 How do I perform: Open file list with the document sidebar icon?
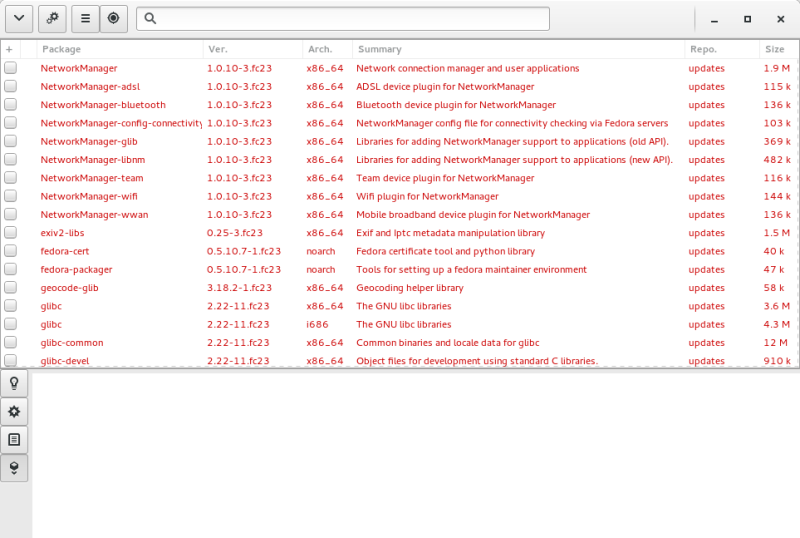[14, 440]
